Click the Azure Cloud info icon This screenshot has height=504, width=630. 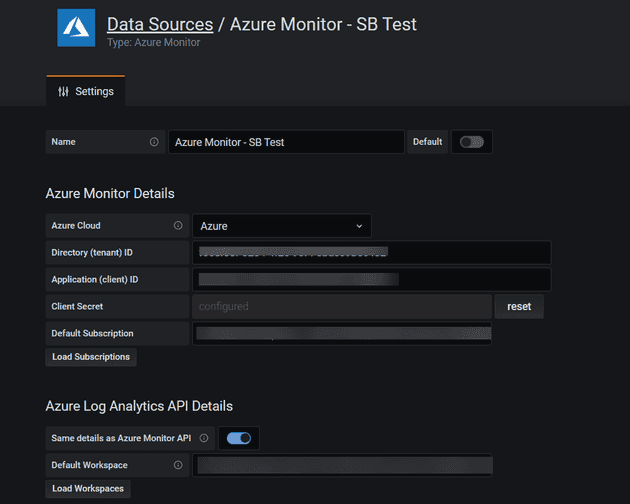[178, 225]
